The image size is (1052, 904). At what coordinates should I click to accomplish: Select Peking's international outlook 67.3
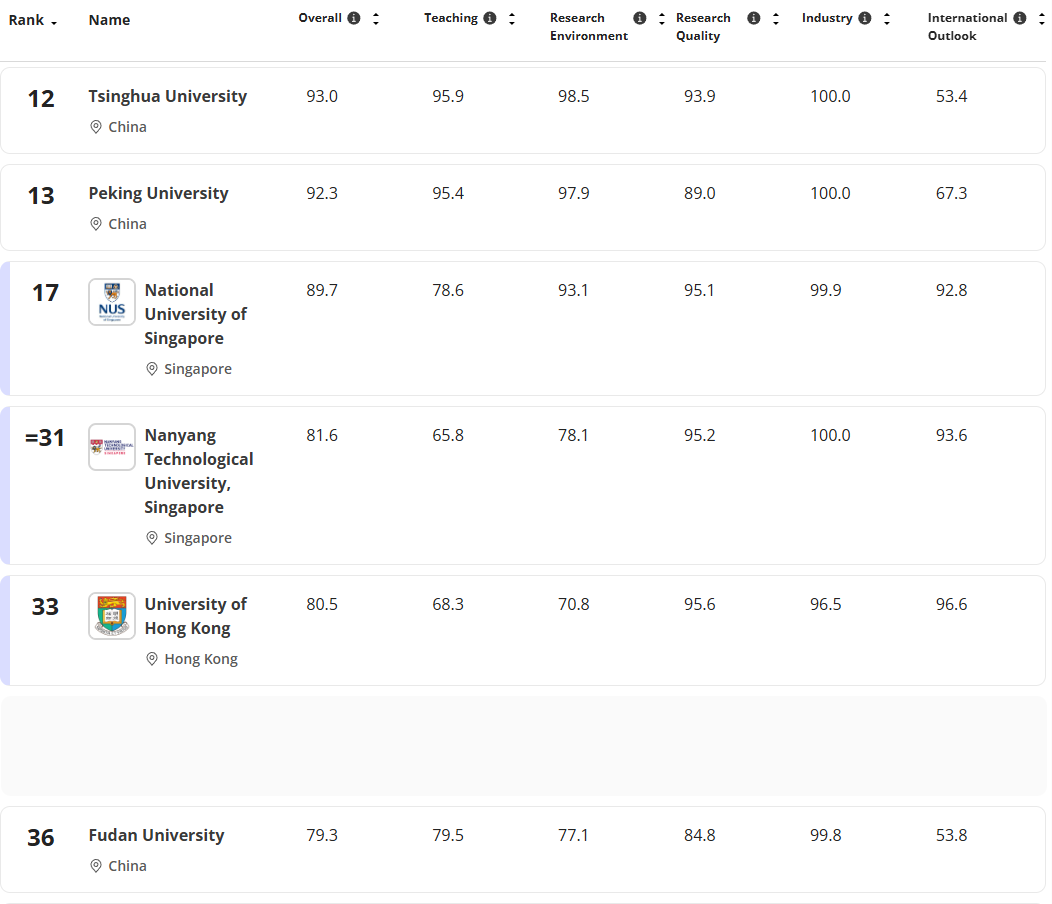pos(951,193)
